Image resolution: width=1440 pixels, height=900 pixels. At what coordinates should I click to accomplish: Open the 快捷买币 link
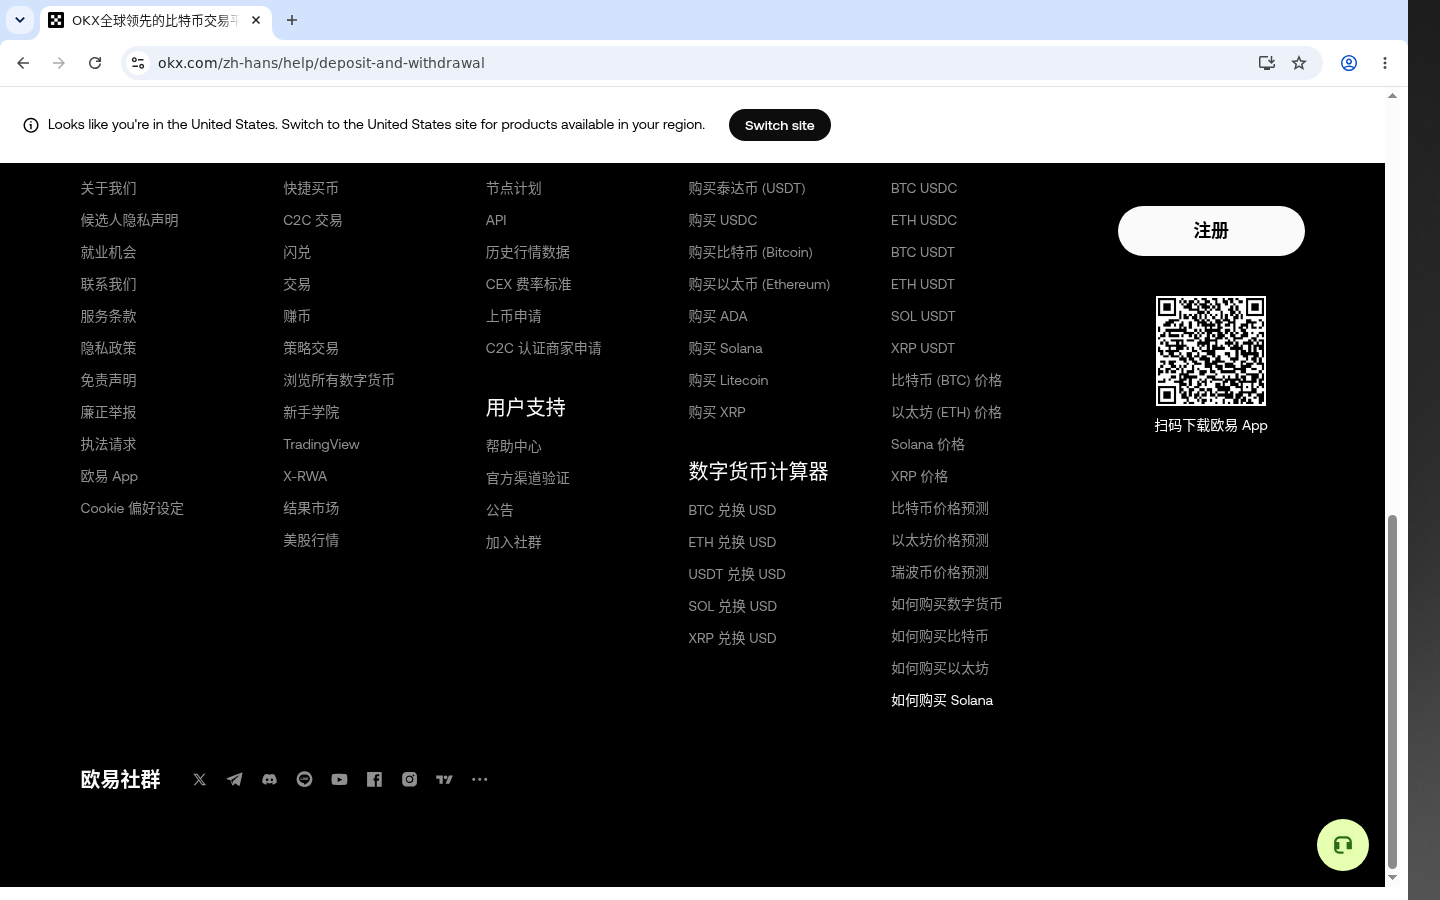point(311,188)
